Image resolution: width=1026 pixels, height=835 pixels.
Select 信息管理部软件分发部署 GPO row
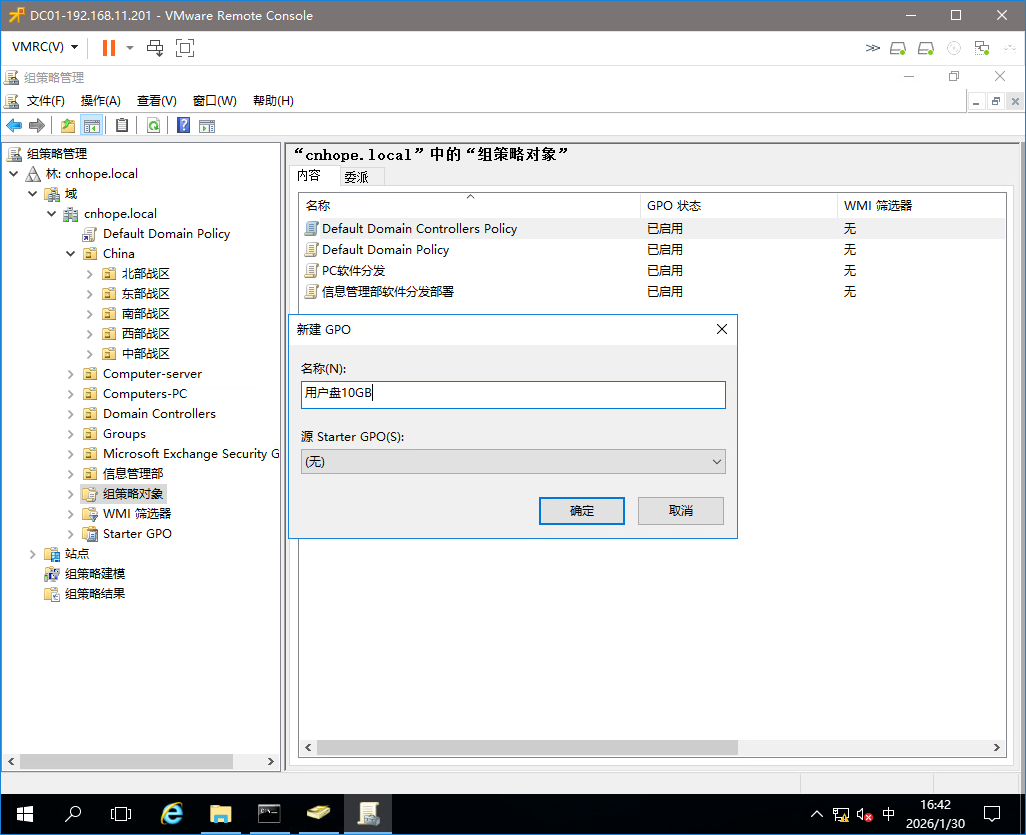click(x=652, y=292)
